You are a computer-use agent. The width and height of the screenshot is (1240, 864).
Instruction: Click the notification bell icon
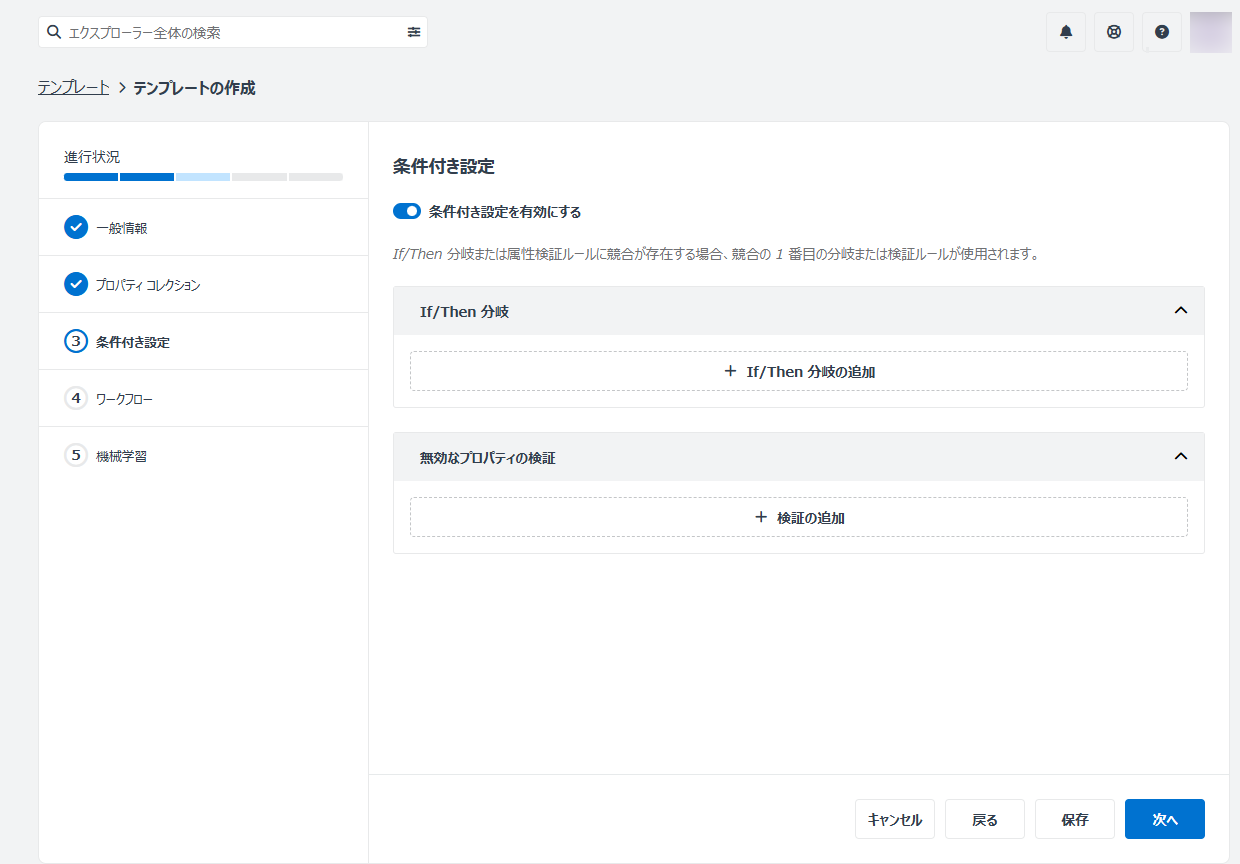(1066, 32)
